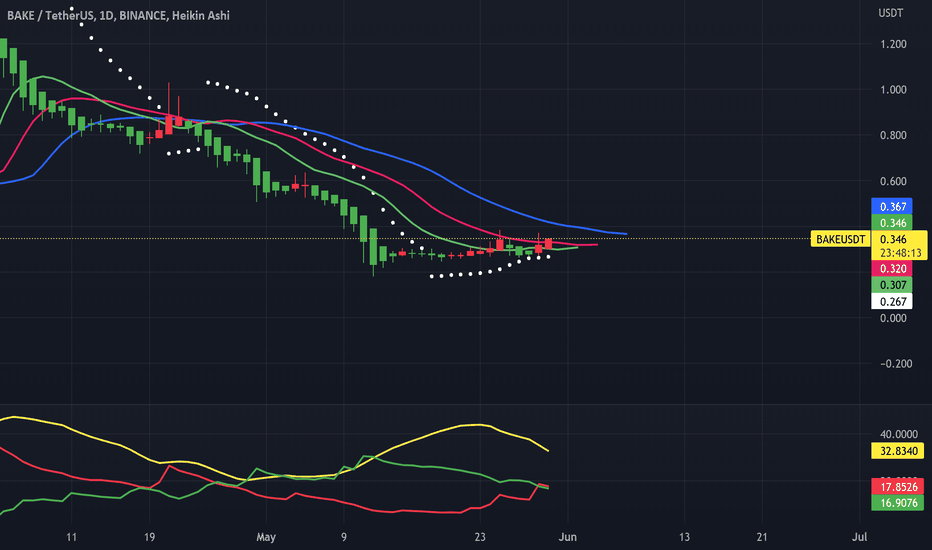The image size is (932, 550).
Task: Click the 21 date axis label
Action: [x=762, y=537]
